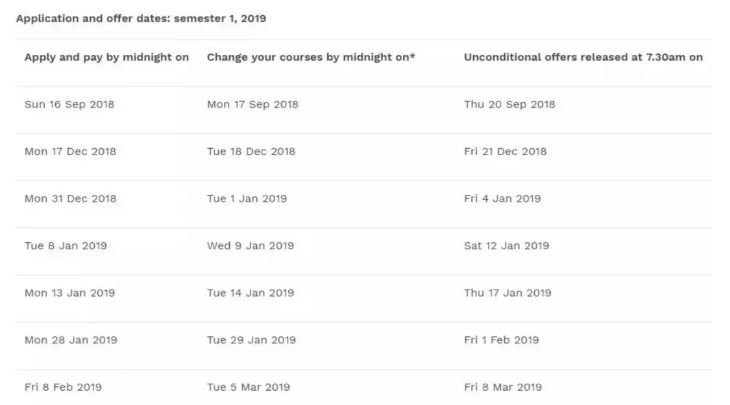Select the "Sun 16 Sep 2018" cell
730x405 pixels.
(x=70, y=105)
